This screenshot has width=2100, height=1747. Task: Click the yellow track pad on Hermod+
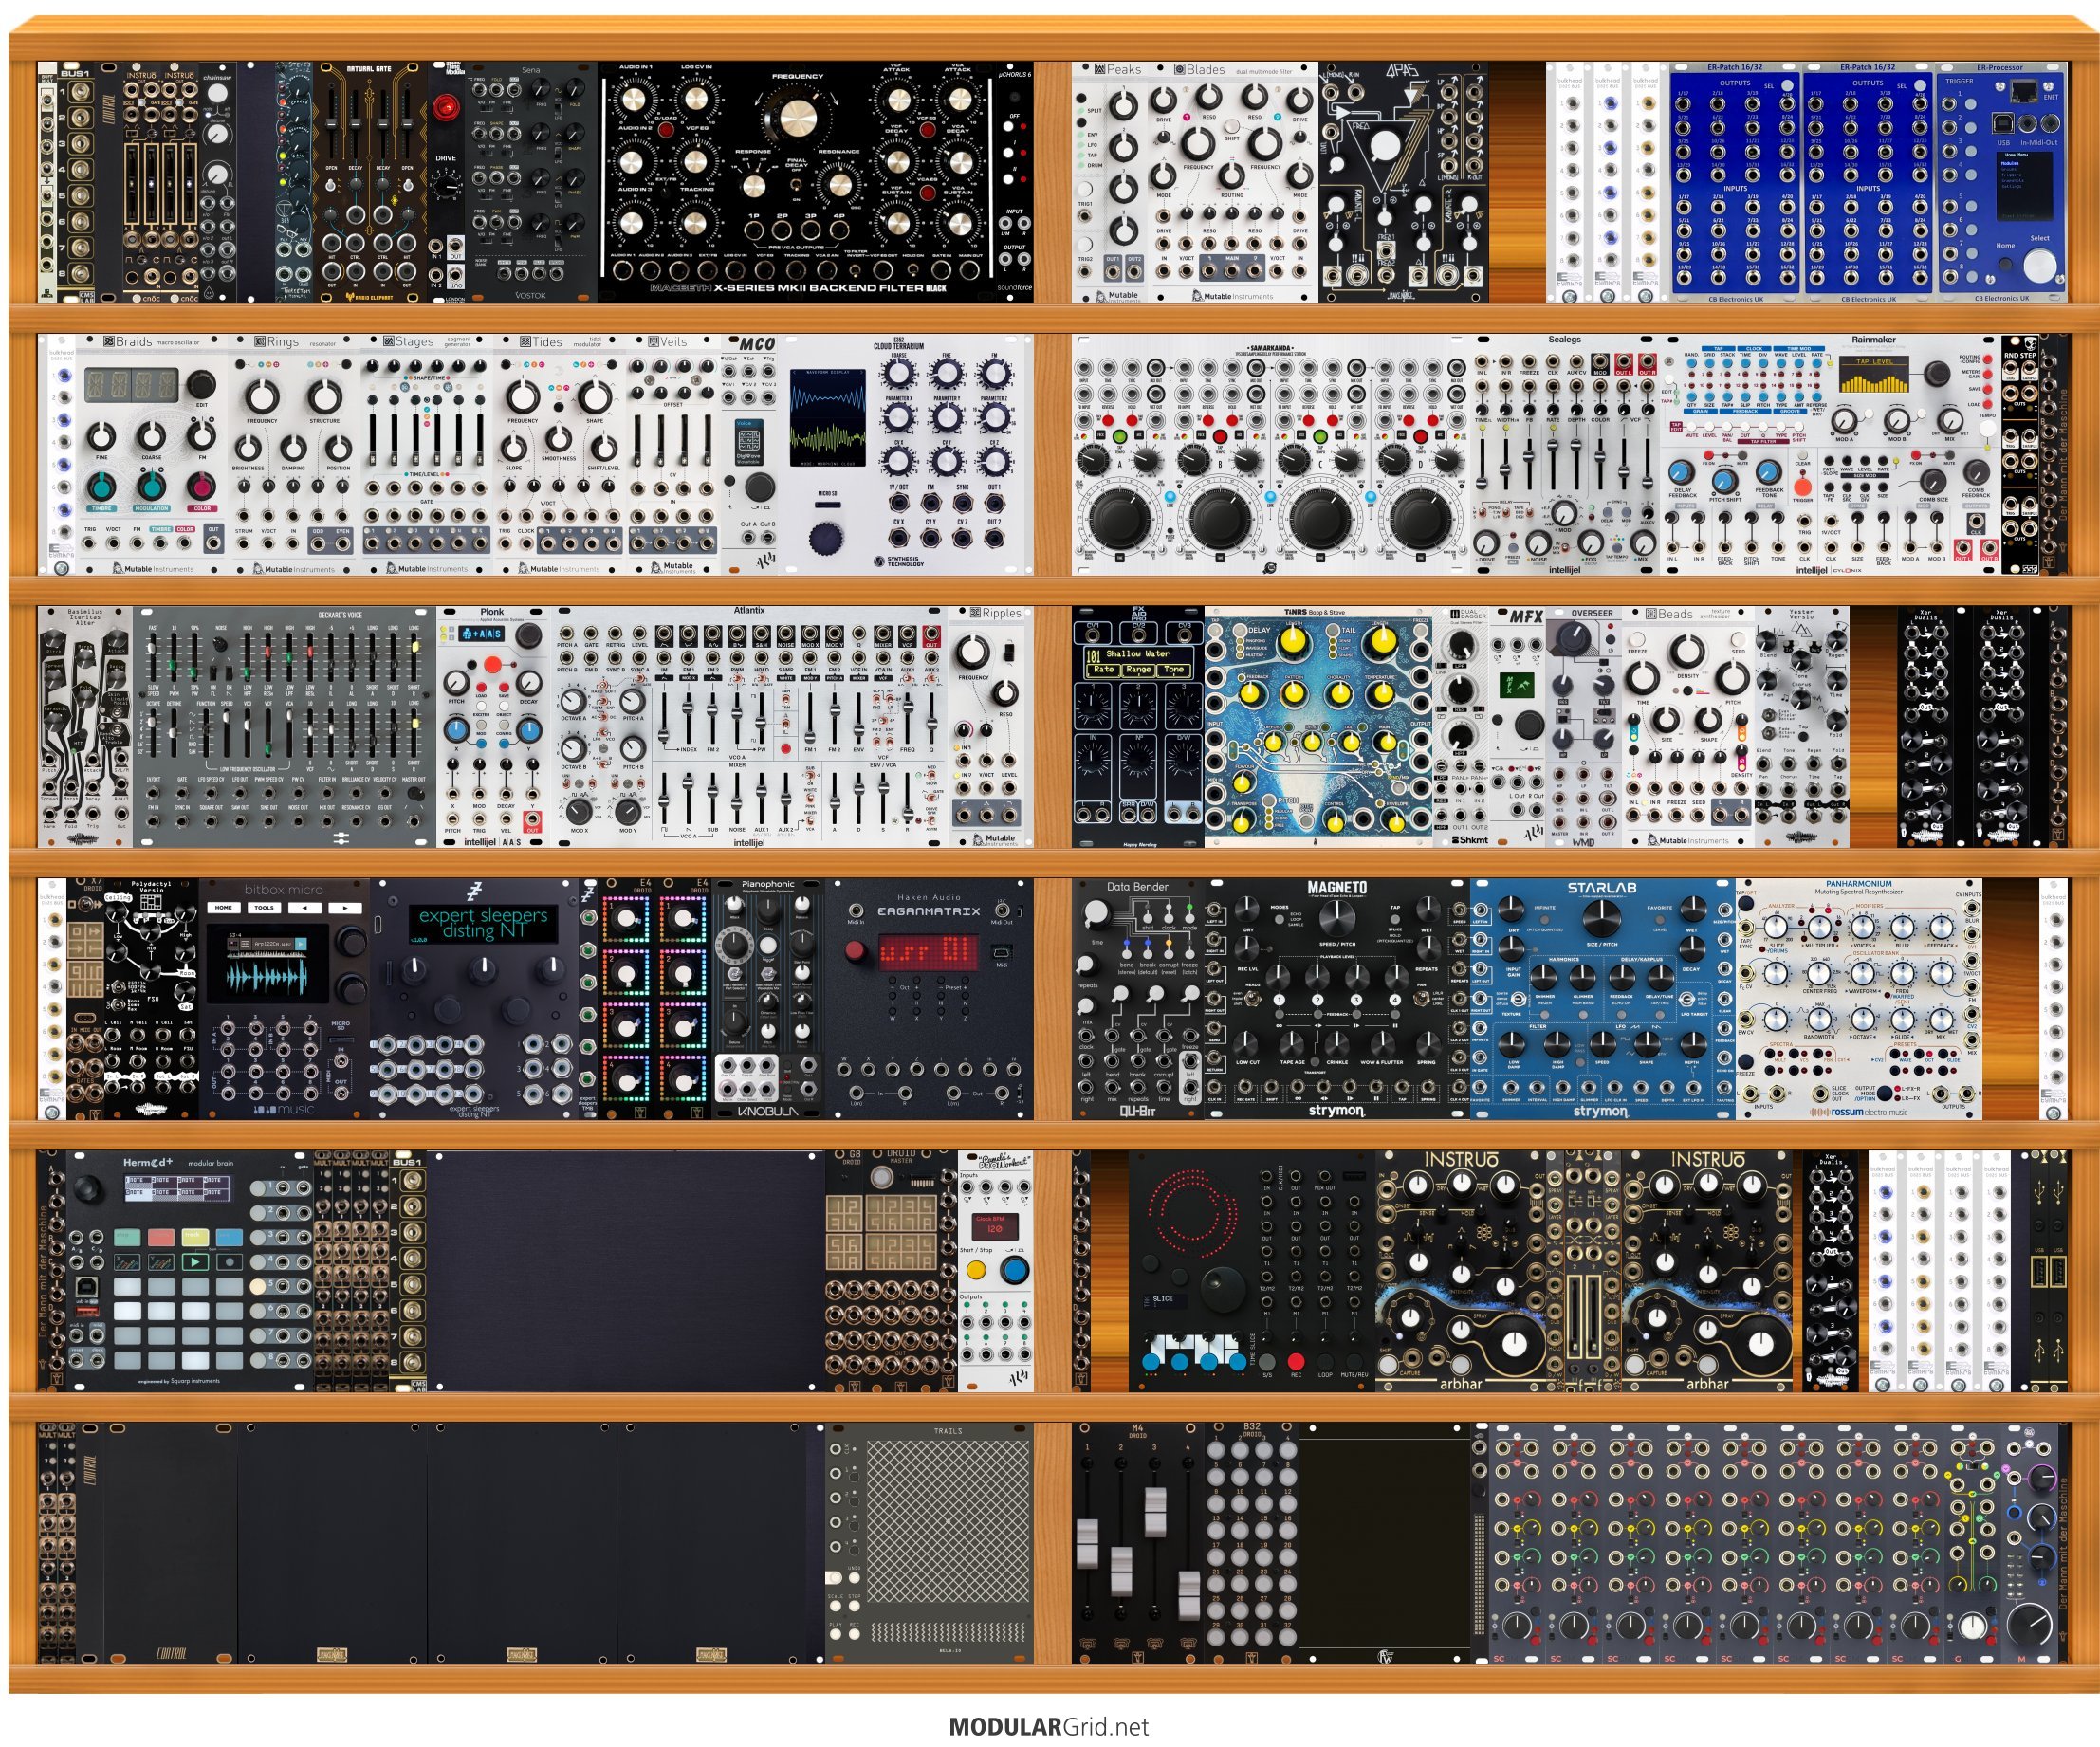194,1238
